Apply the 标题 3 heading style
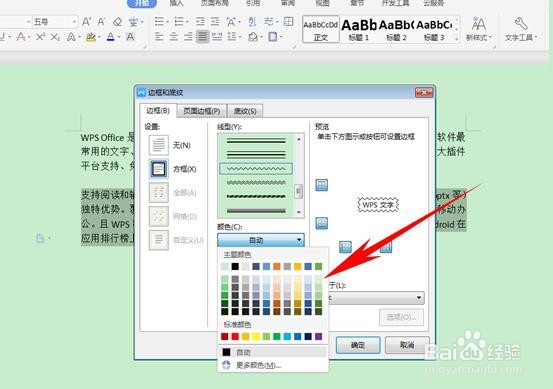Screen dimensions: 553x389 tap(434, 29)
